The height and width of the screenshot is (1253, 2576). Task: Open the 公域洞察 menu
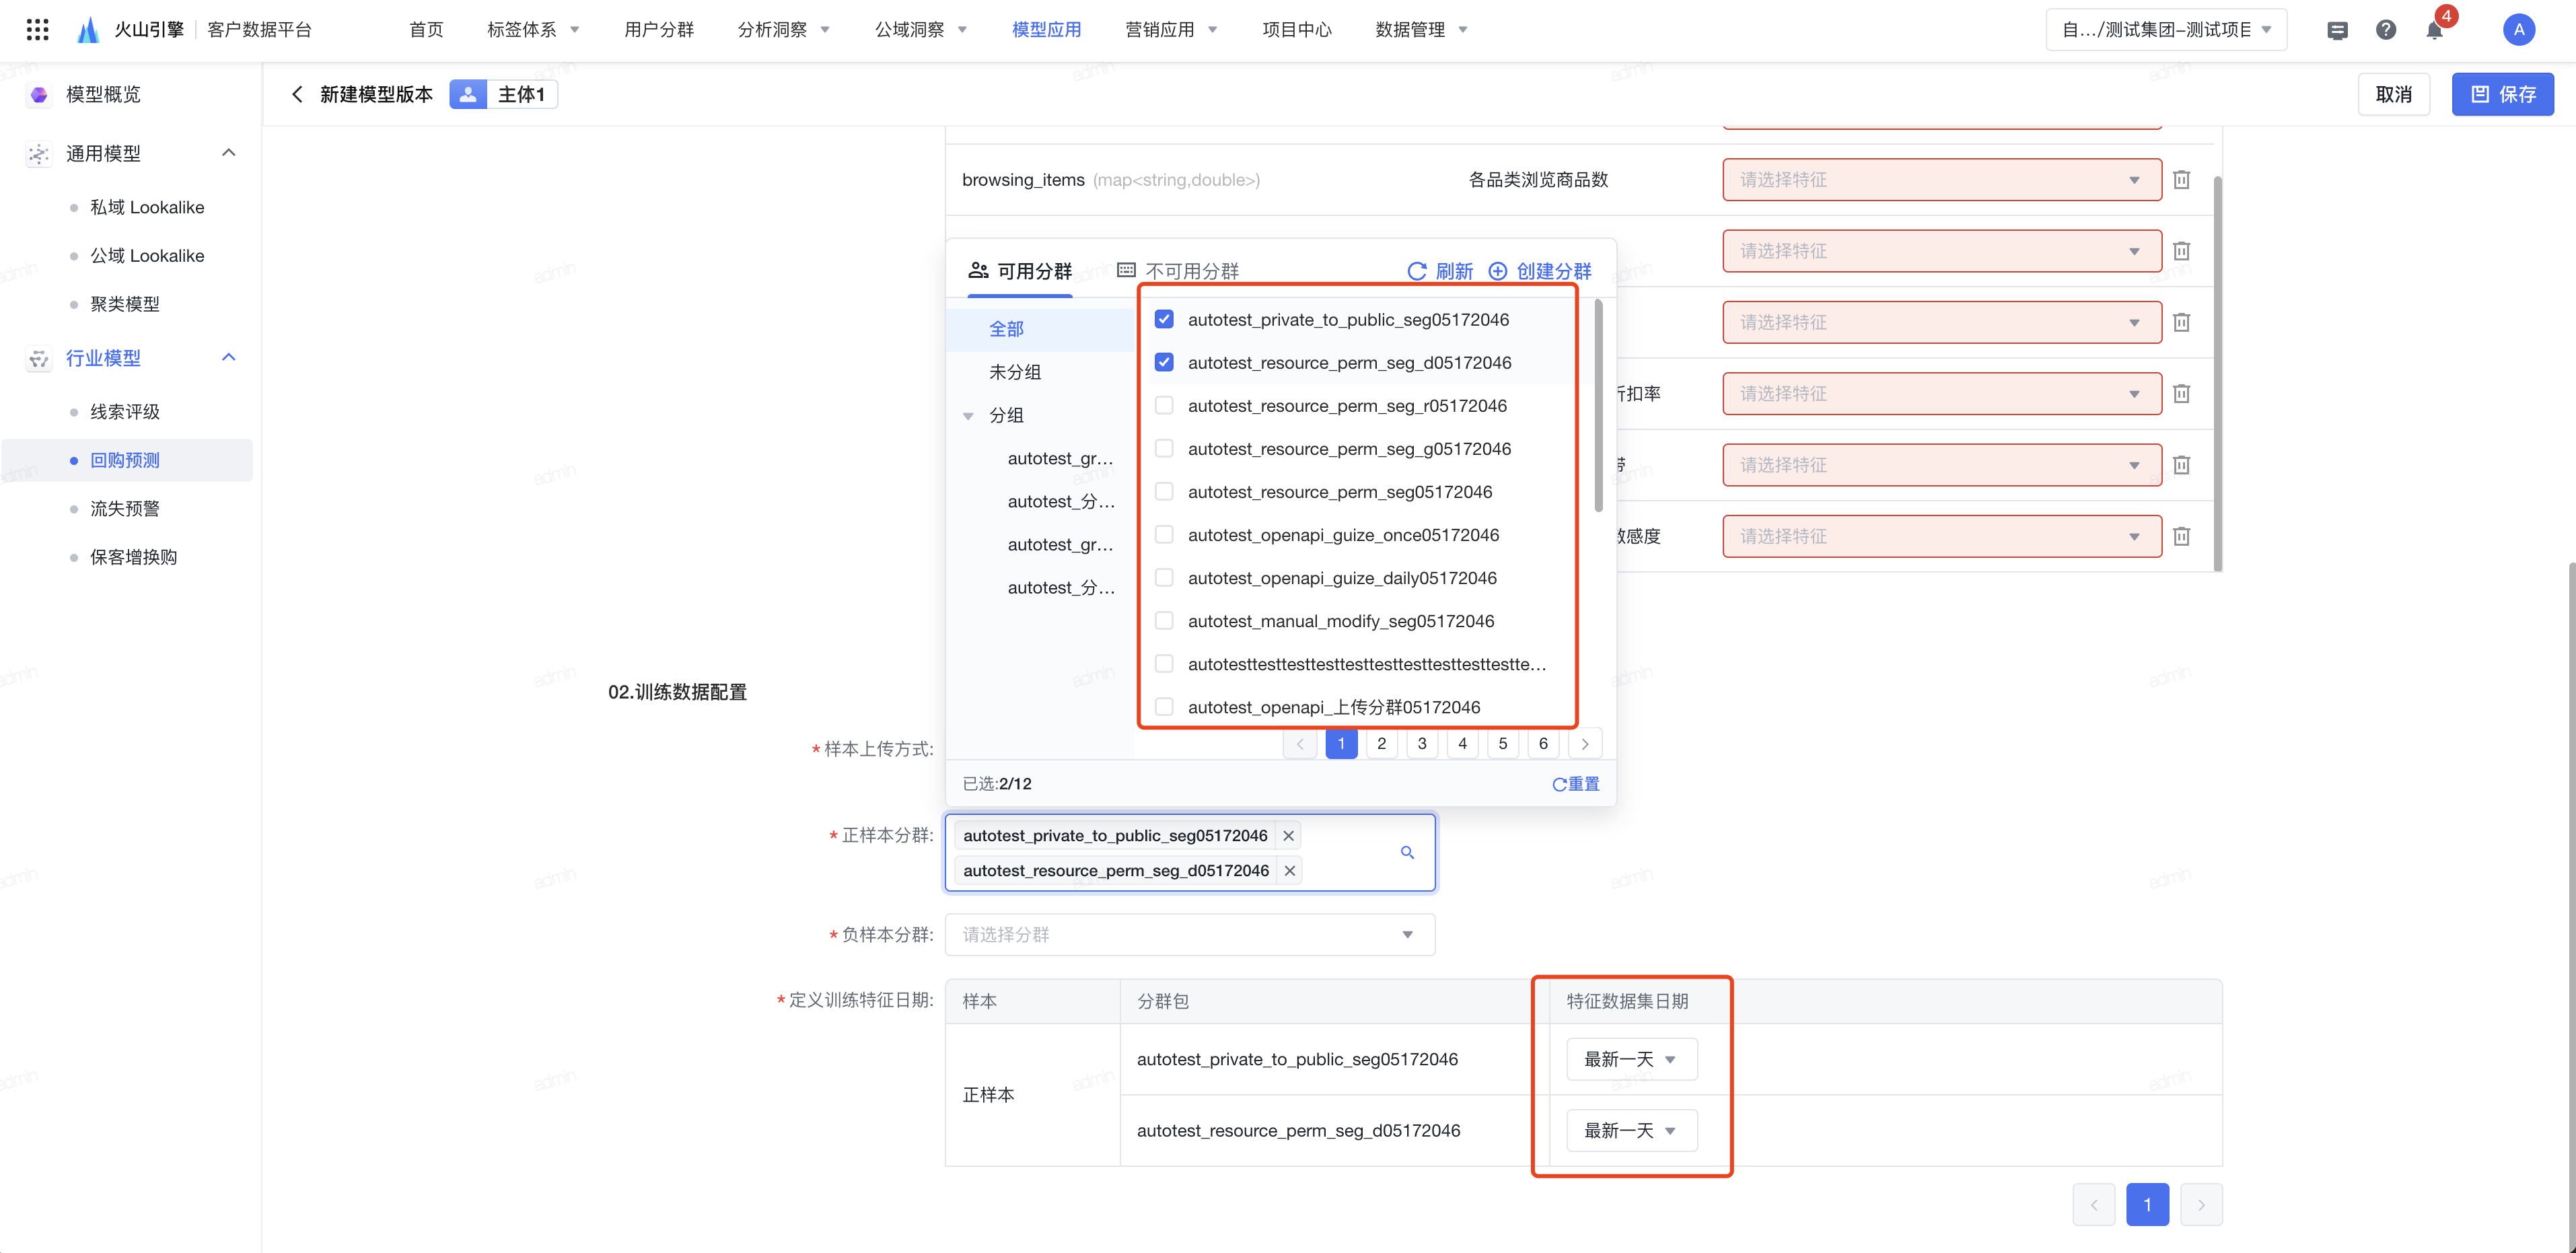[921, 30]
